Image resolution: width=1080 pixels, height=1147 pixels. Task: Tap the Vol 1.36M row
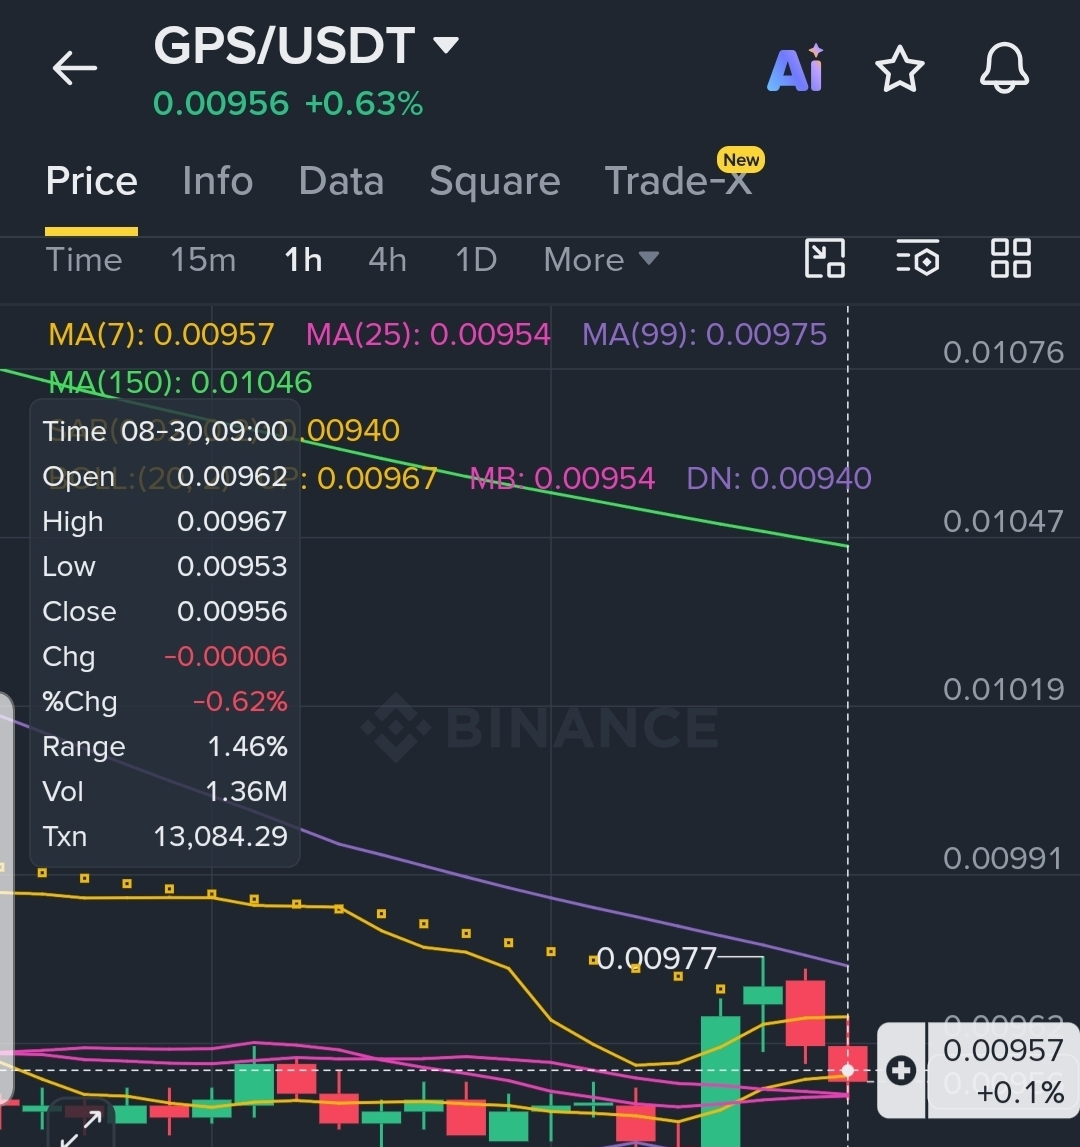coord(165,791)
